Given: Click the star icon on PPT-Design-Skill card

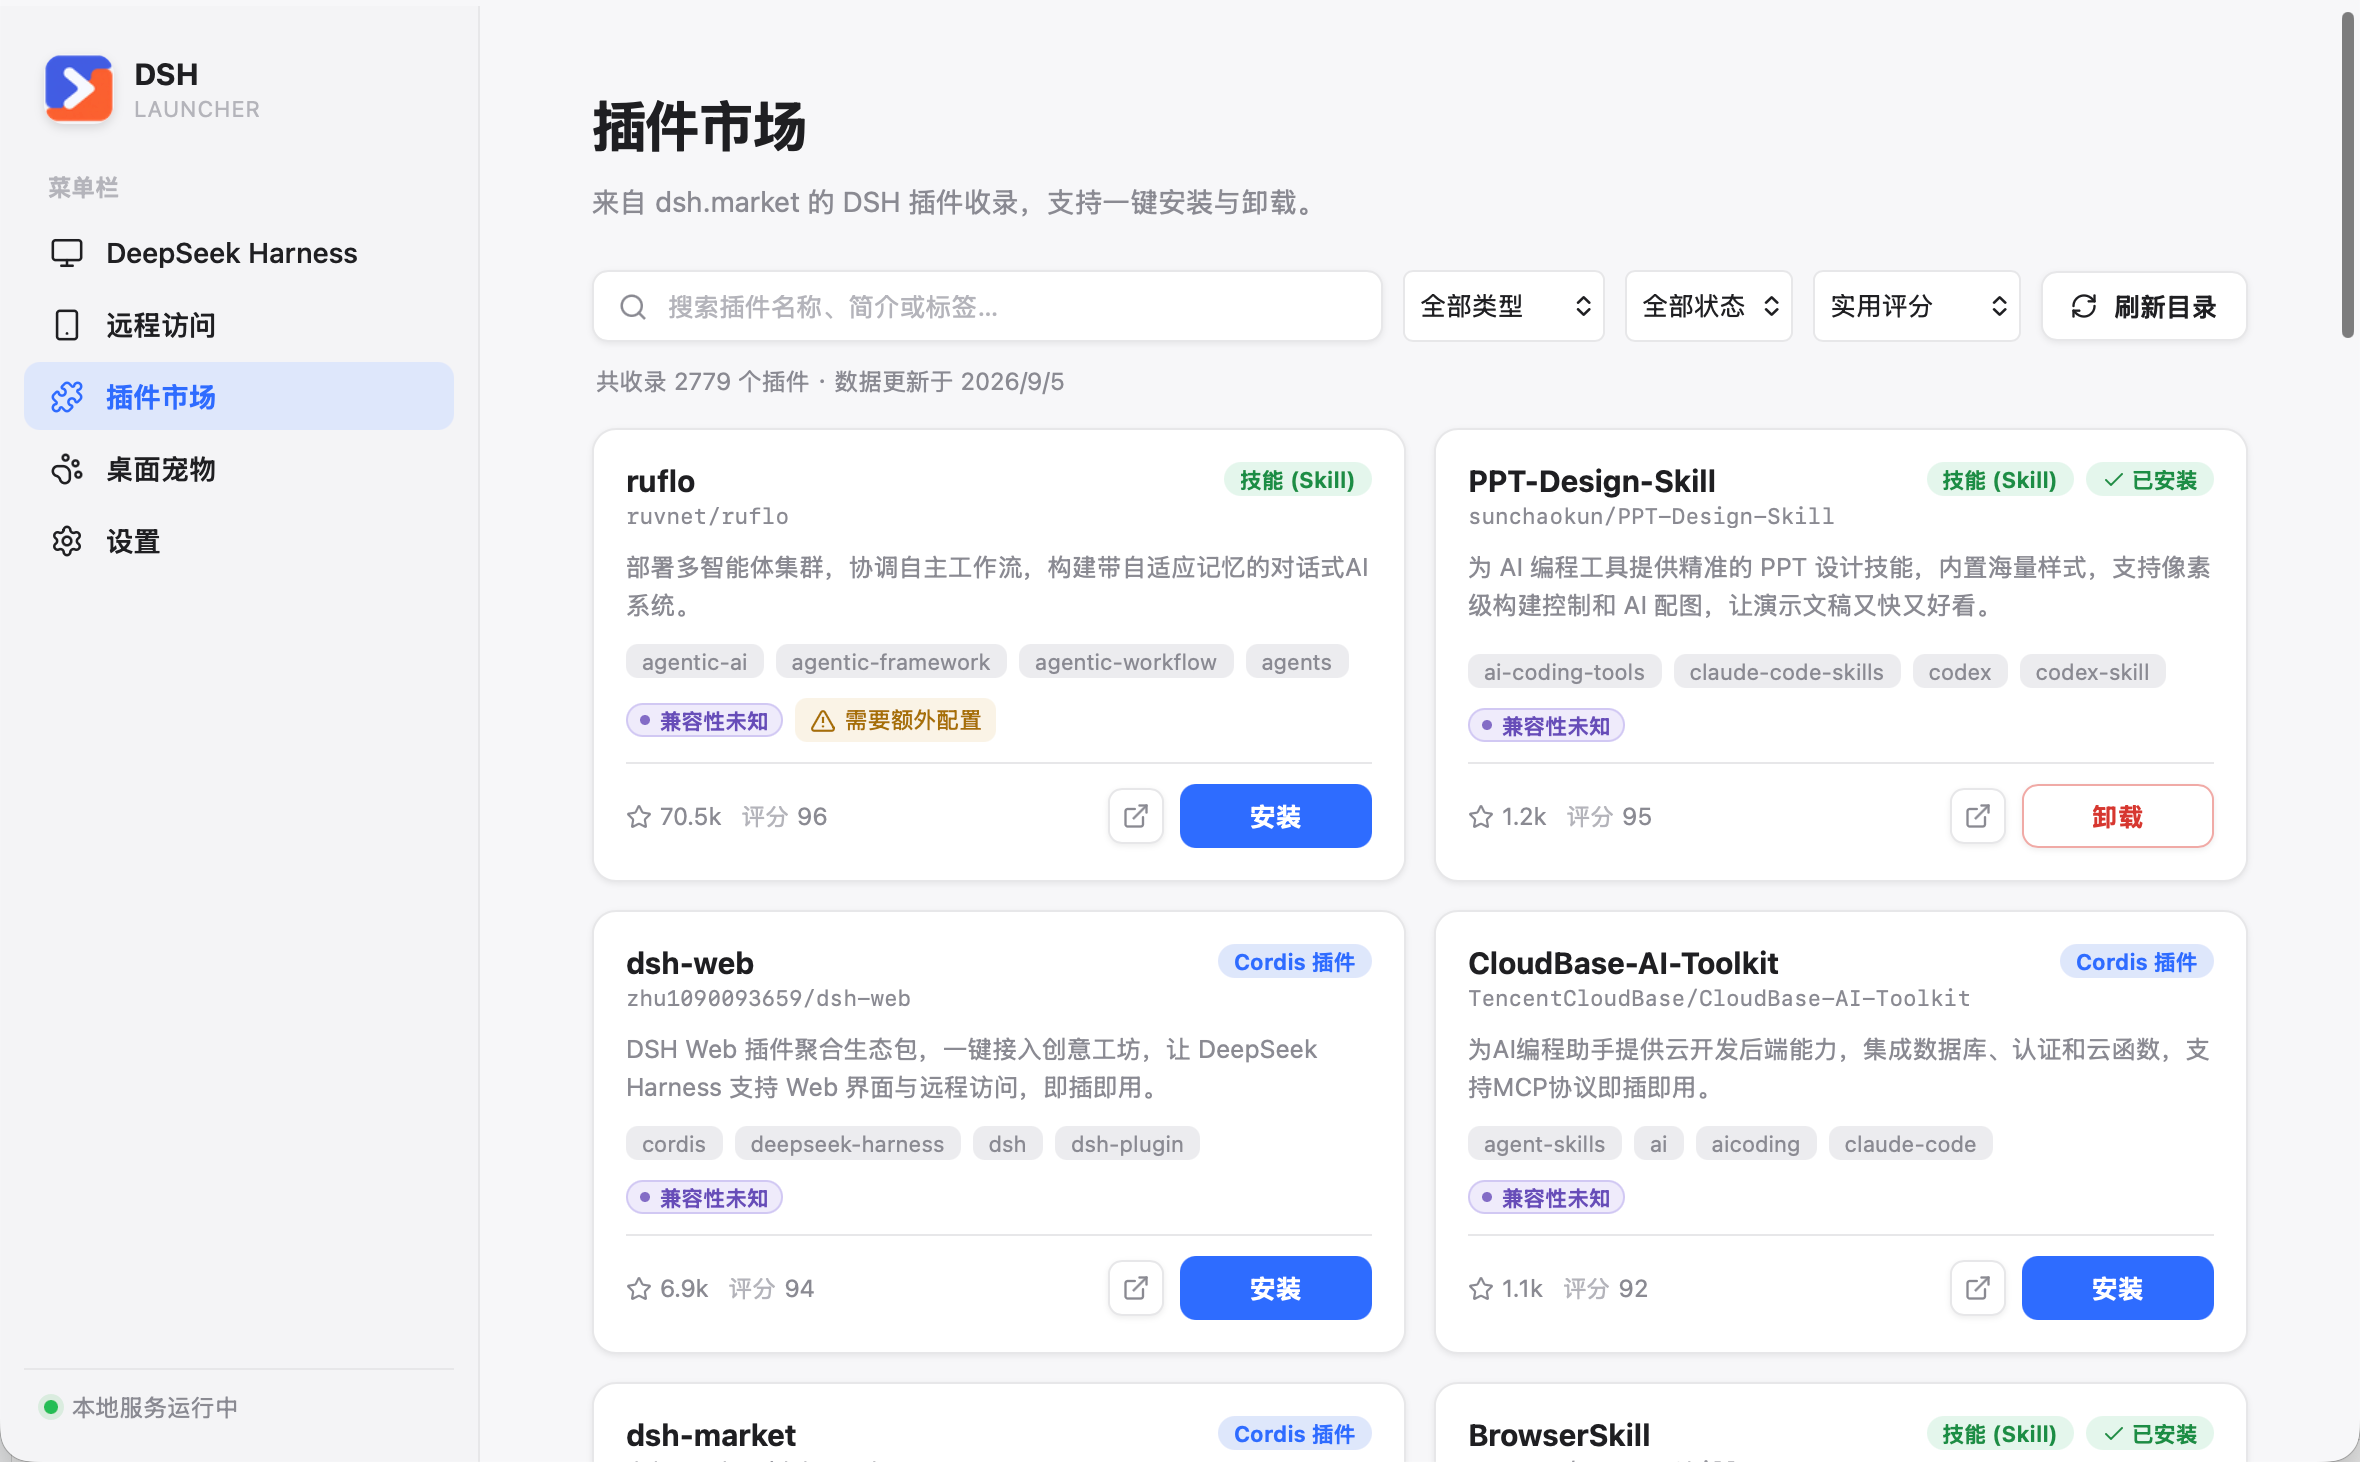Looking at the screenshot, I should tap(1481, 817).
